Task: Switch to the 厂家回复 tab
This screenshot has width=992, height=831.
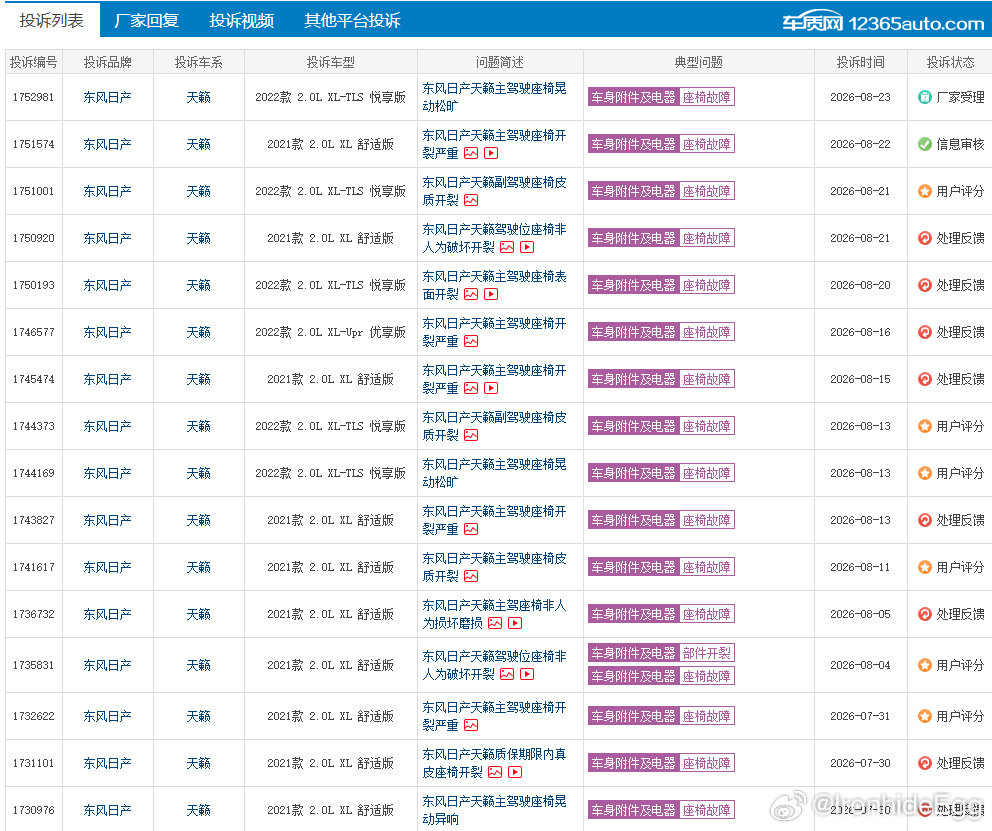Action: pyautogui.click(x=146, y=20)
